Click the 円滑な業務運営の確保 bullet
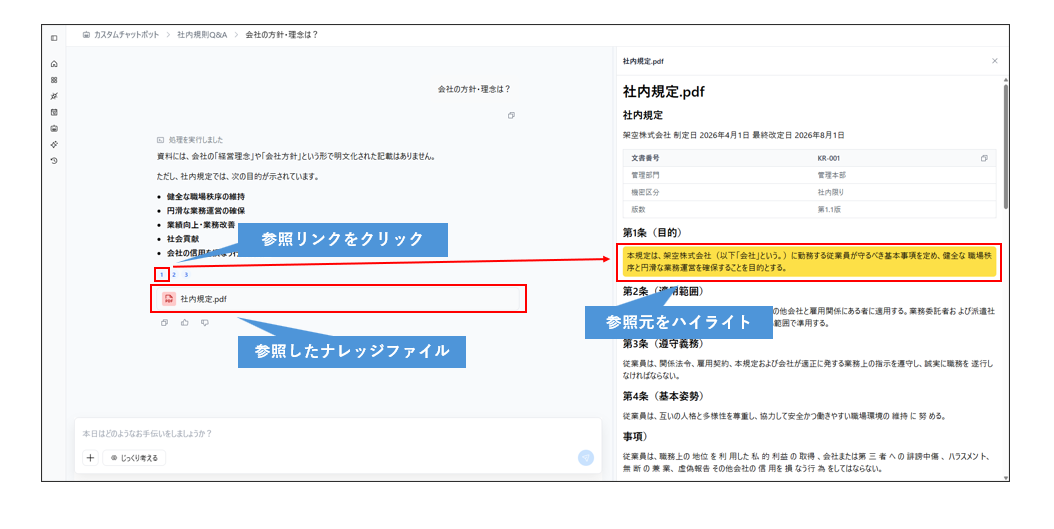 tap(206, 211)
